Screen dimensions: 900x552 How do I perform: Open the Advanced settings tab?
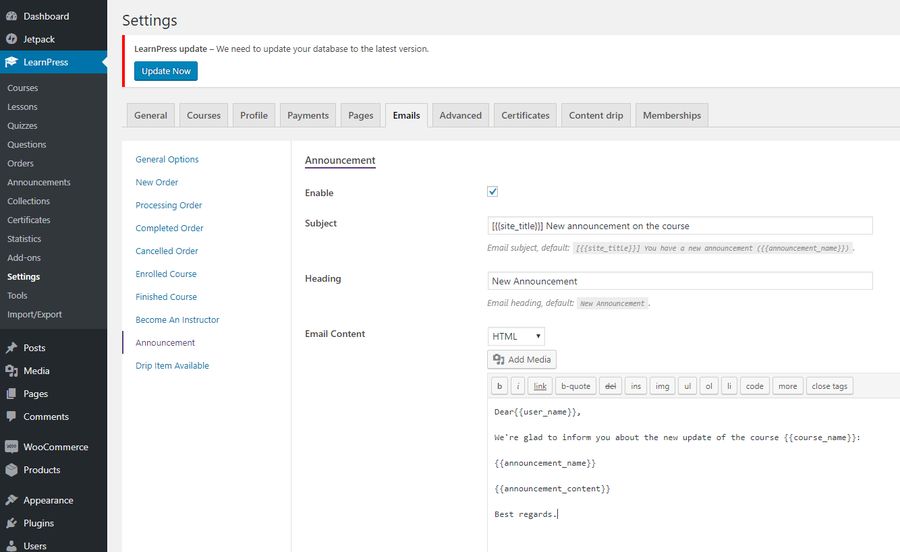[460, 115]
